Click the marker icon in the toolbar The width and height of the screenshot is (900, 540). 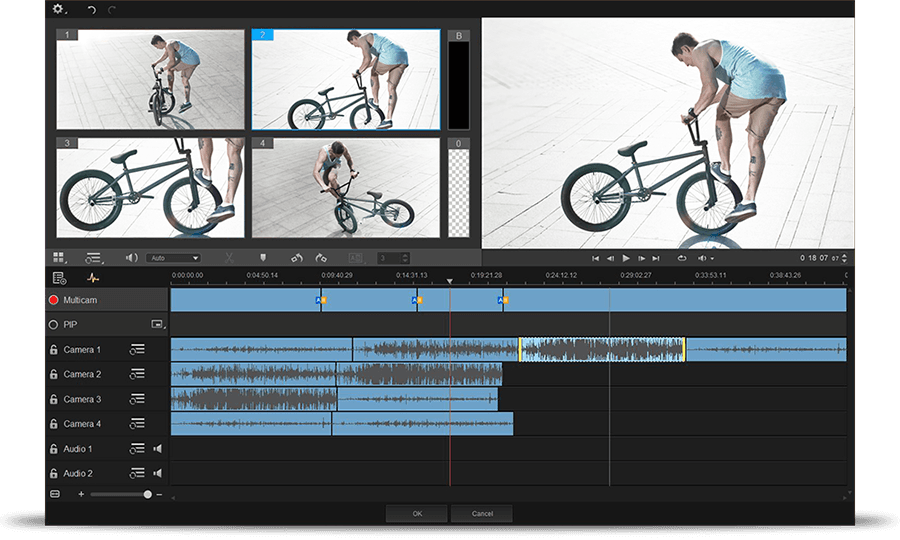262,258
